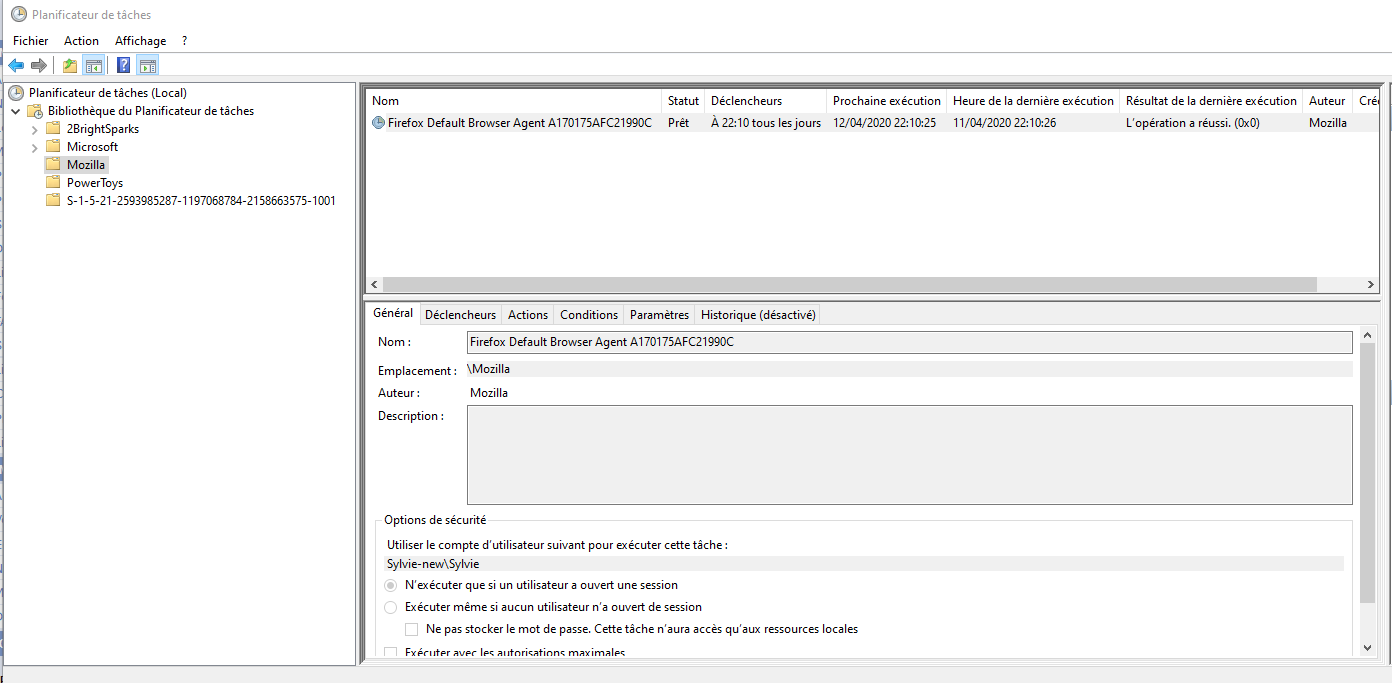Sort by the Statut column header
1392x683 pixels.
pos(683,101)
